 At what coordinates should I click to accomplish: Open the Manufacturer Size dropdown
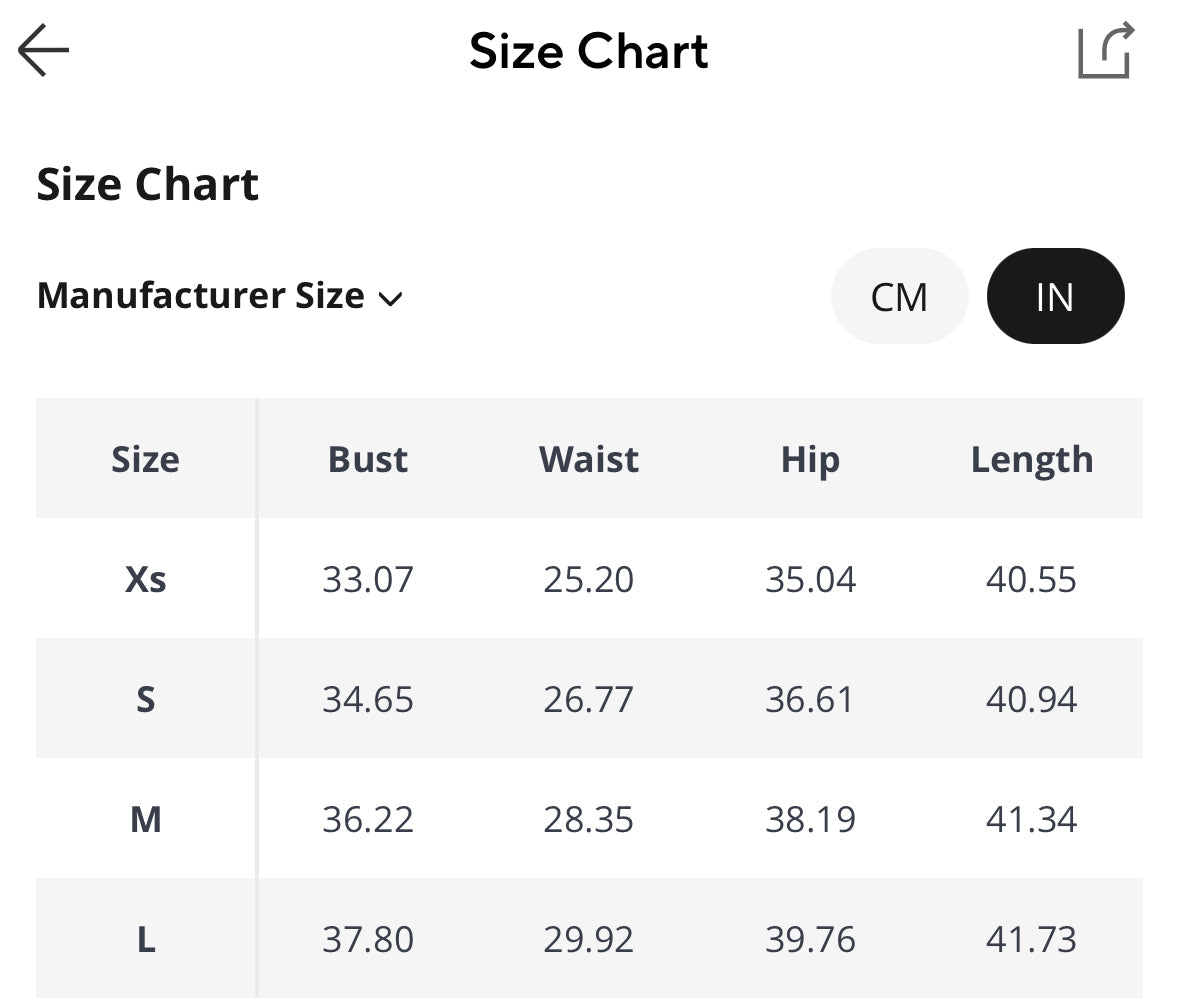[x=201, y=296]
